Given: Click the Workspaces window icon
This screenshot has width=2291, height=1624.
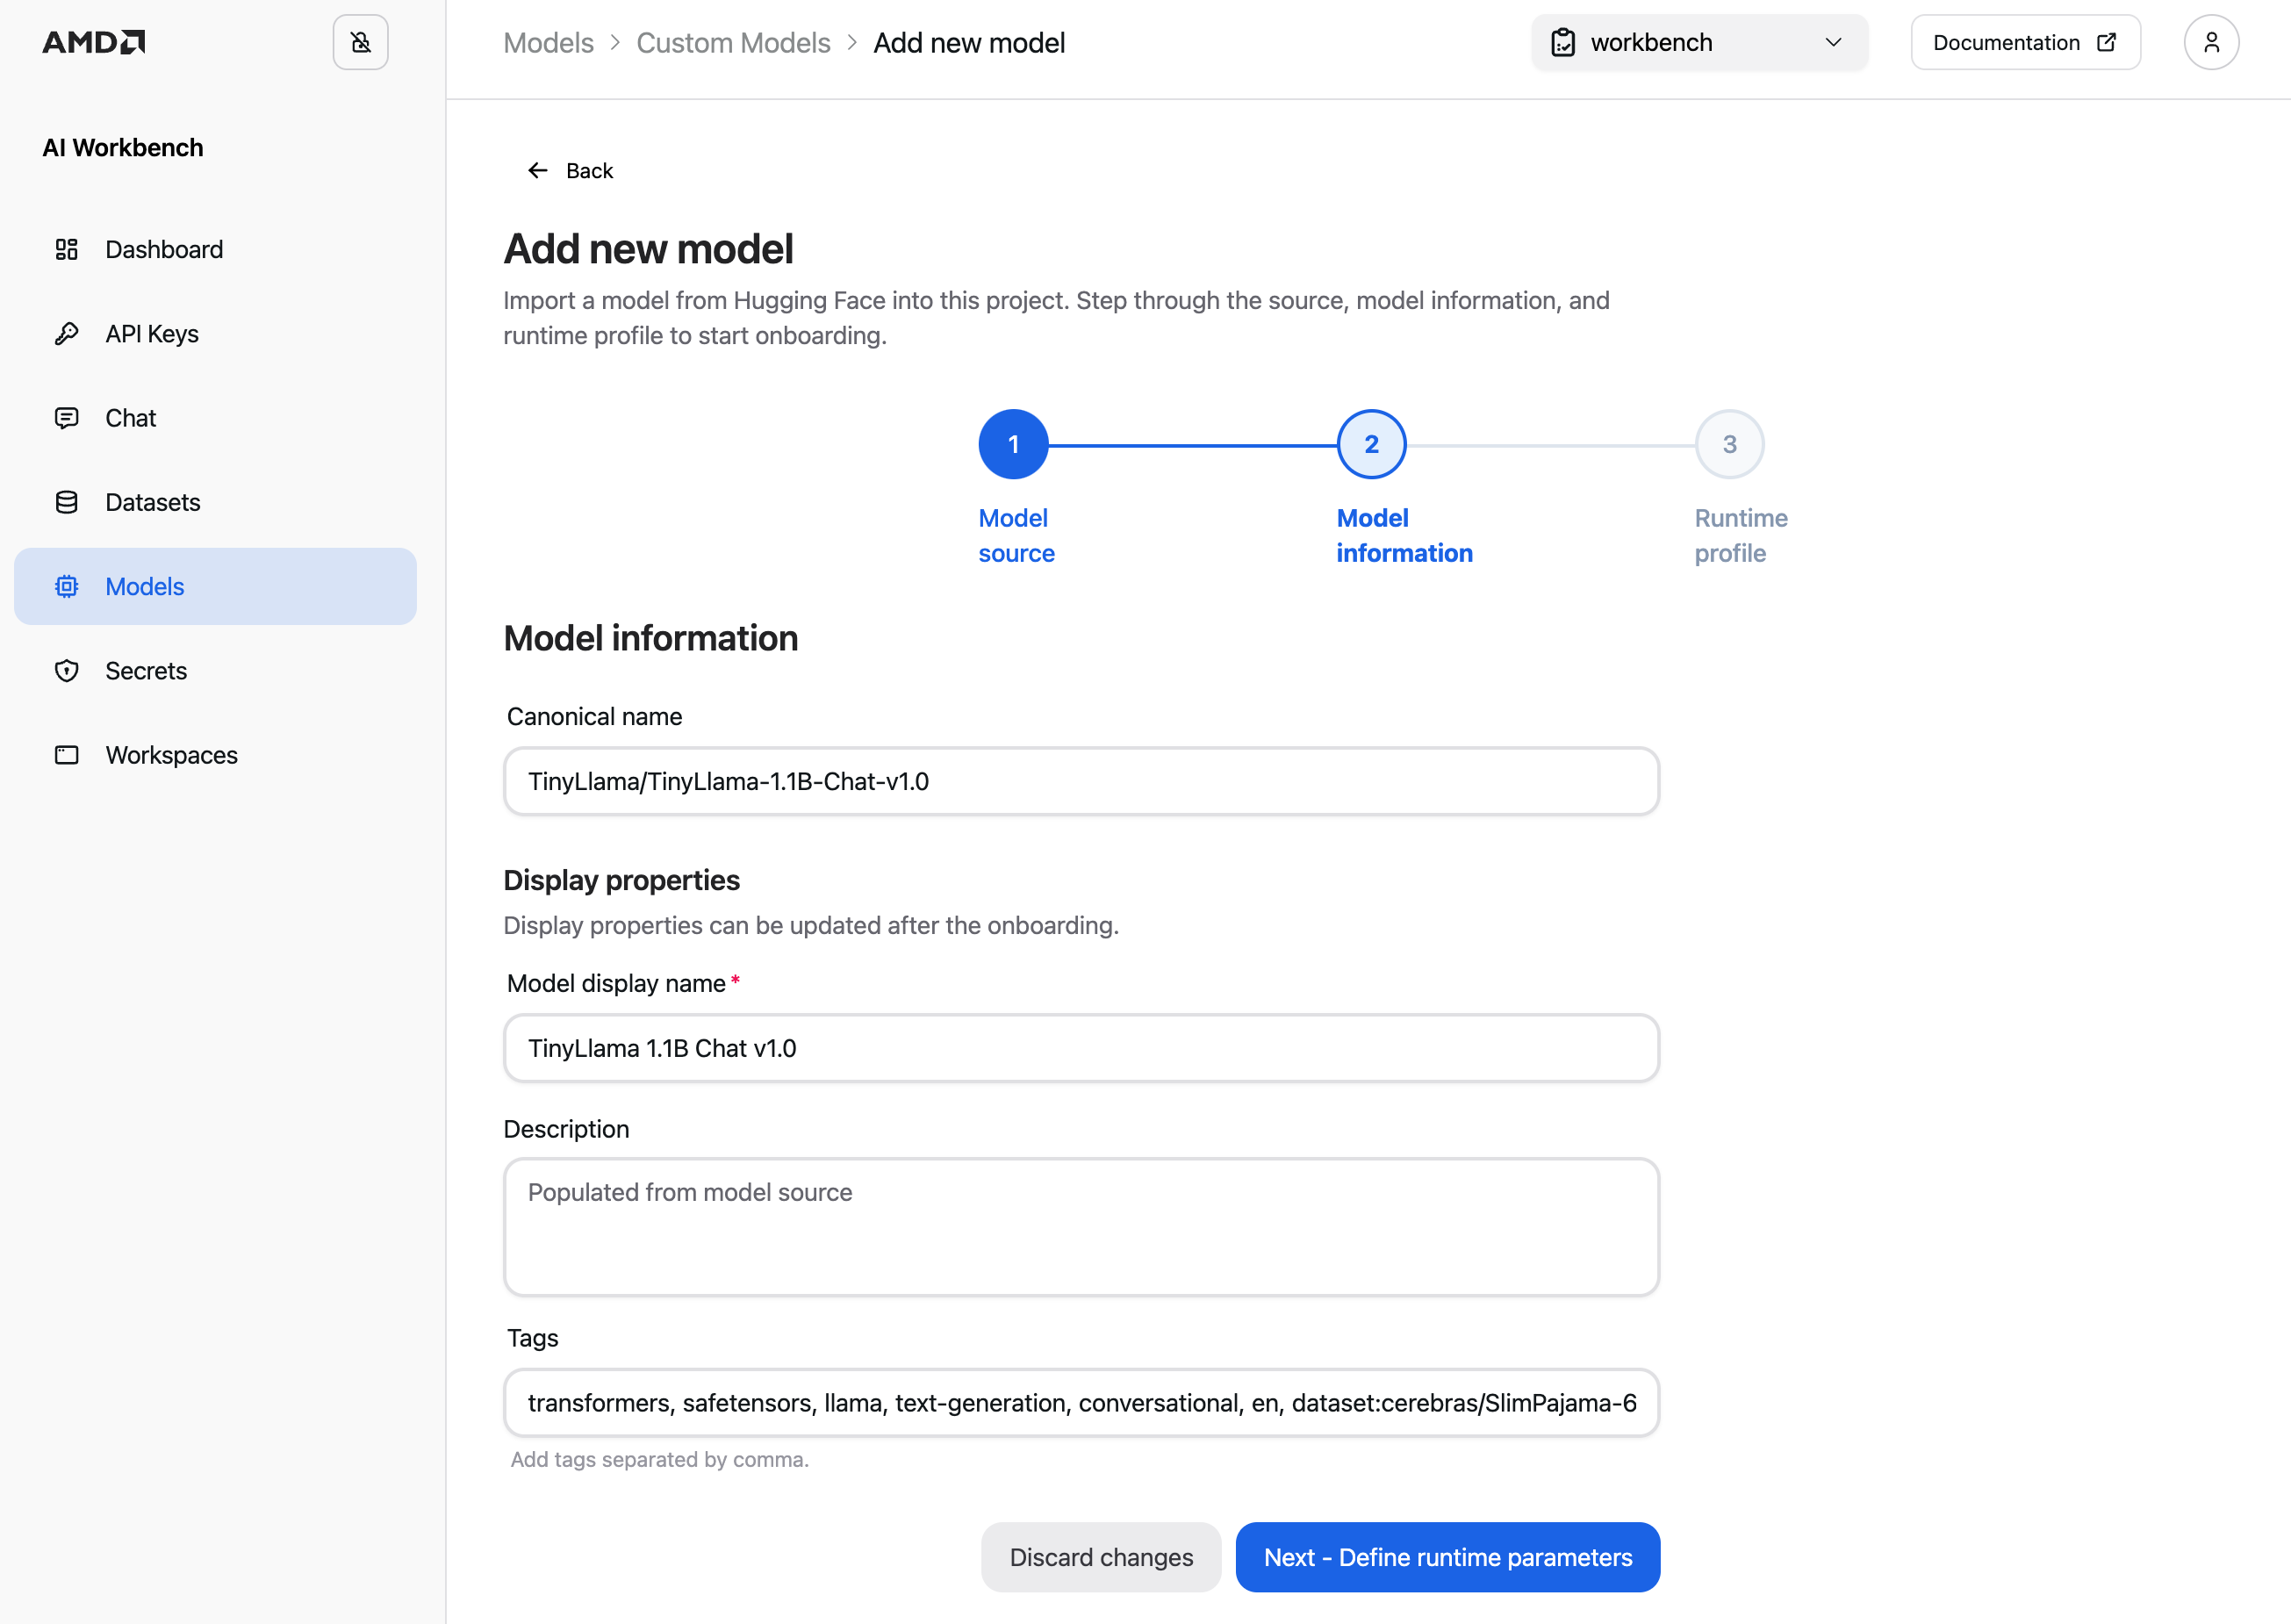Looking at the screenshot, I should 66,755.
